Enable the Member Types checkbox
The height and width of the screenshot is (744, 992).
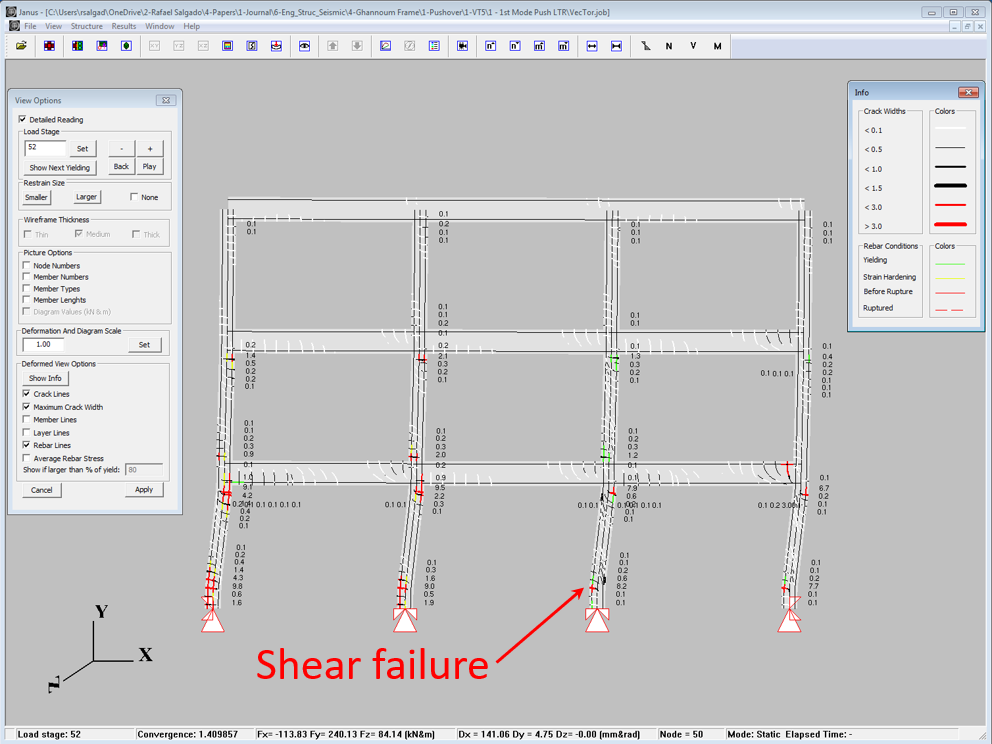[x=27, y=288]
